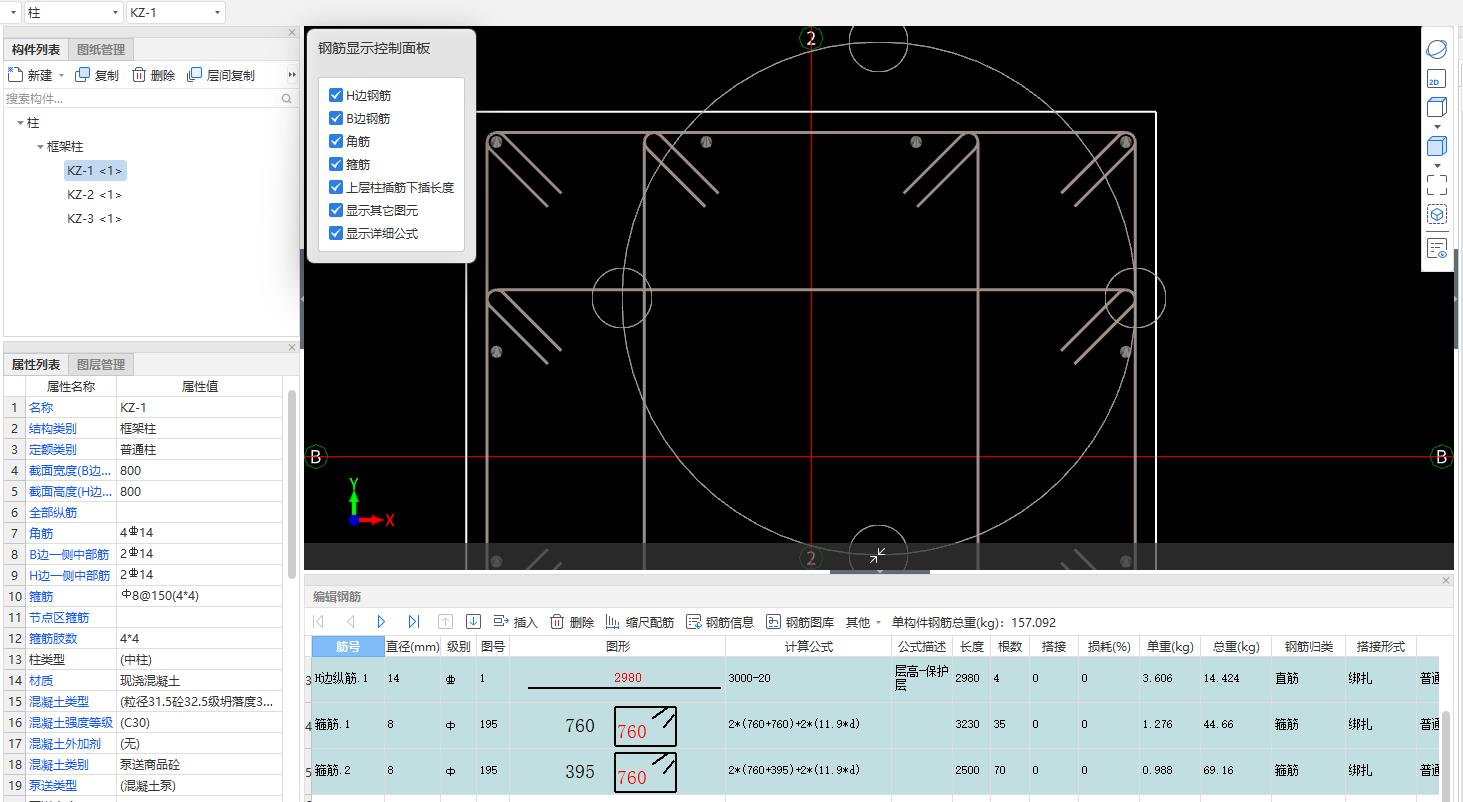Click the 箍筋 value Φ8@150(4*4) cell
Viewport: 1463px width, 802px height.
(x=200, y=597)
